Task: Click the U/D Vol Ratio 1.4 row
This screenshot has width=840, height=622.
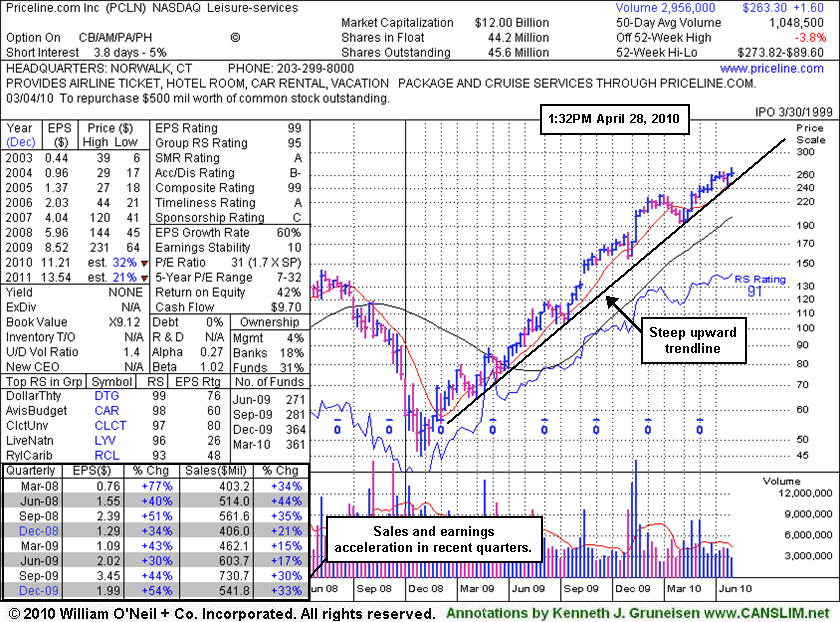Action: point(73,353)
